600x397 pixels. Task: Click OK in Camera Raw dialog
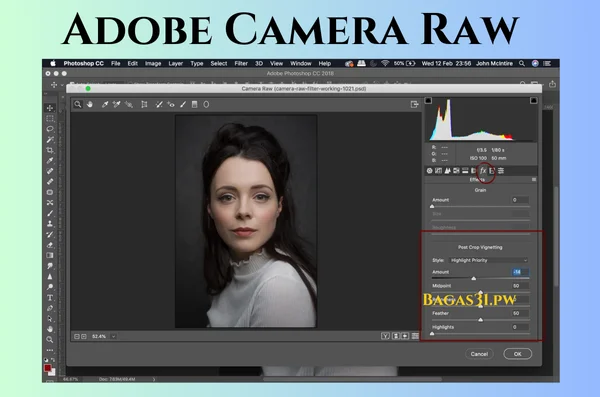point(517,354)
